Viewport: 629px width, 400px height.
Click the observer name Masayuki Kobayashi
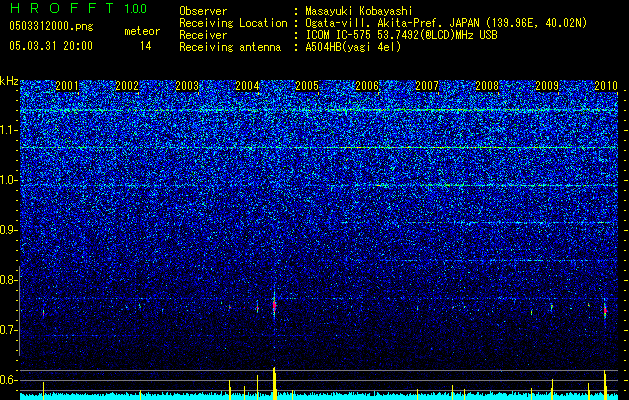[x=359, y=11]
